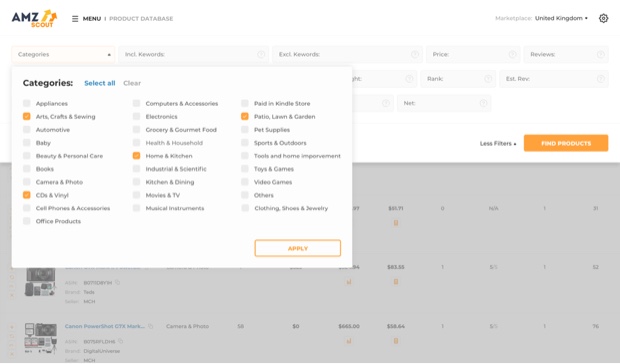Screen dimensions: 620x364
Task: Click help icon in Est. Rev filter
Action: pyautogui.click(x=601, y=79)
